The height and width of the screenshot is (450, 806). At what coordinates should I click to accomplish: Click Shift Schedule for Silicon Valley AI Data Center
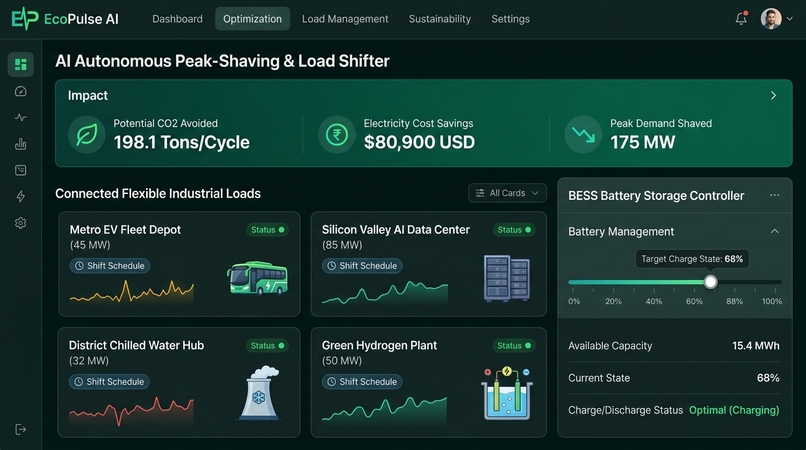click(362, 266)
